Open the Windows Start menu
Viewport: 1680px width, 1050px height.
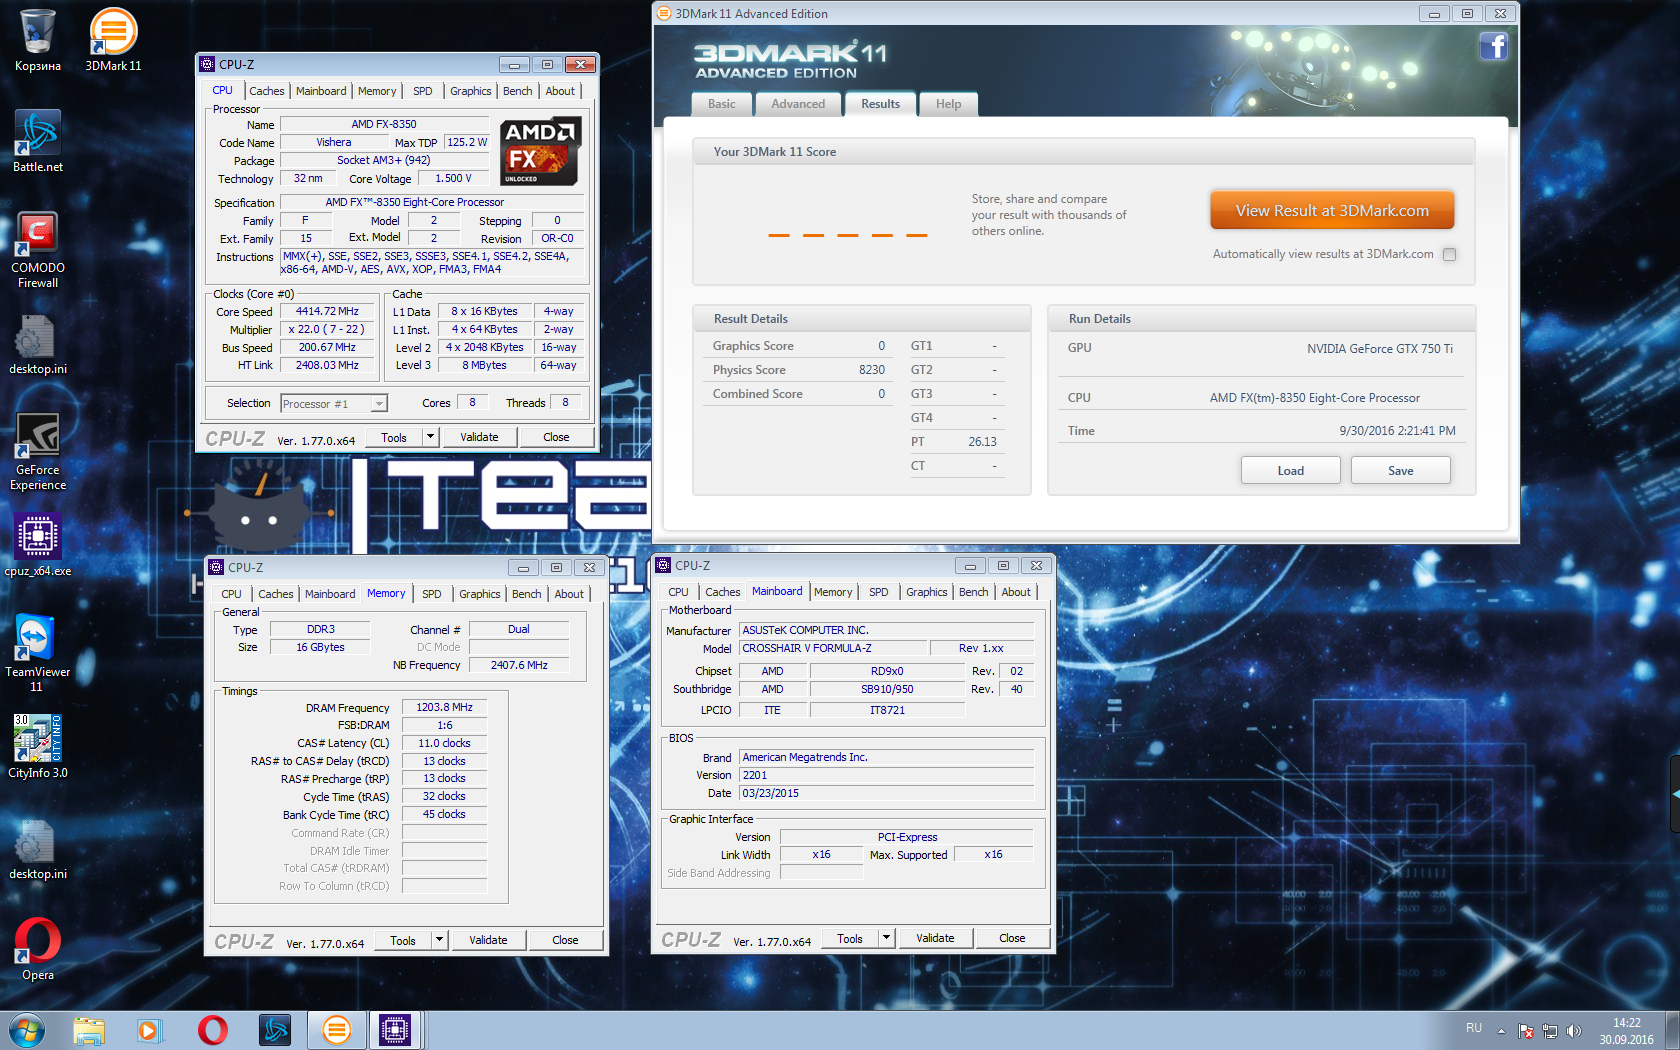[x=26, y=1030]
